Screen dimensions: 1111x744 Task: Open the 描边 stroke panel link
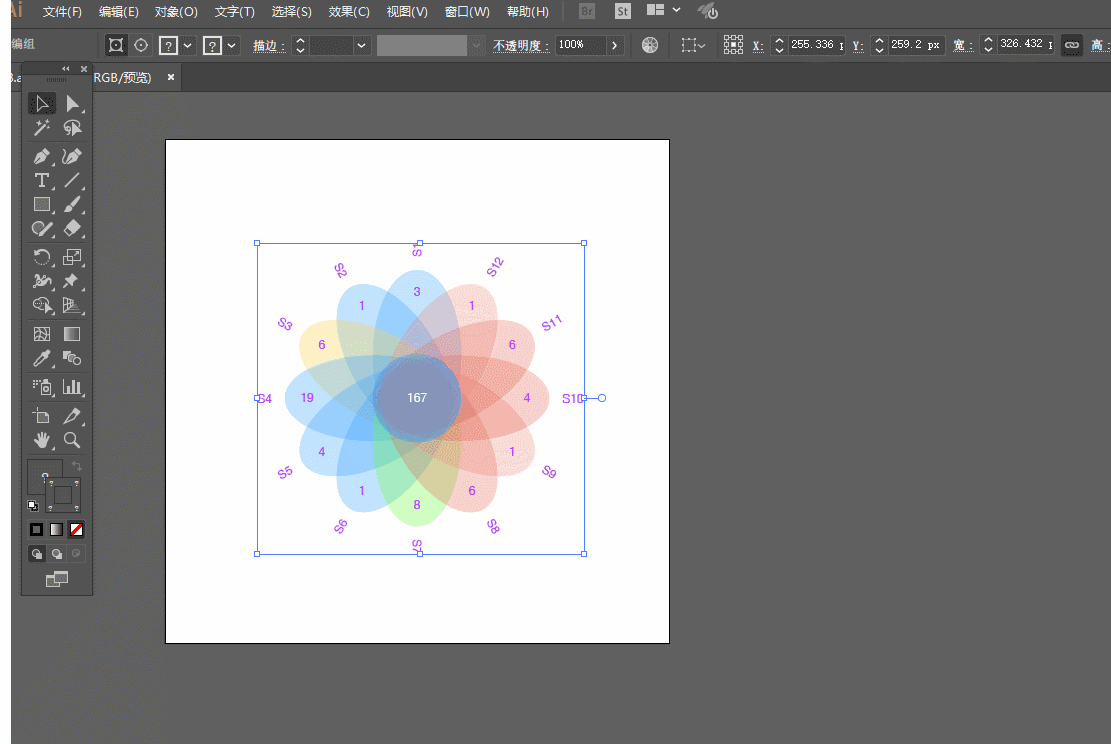[269, 45]
